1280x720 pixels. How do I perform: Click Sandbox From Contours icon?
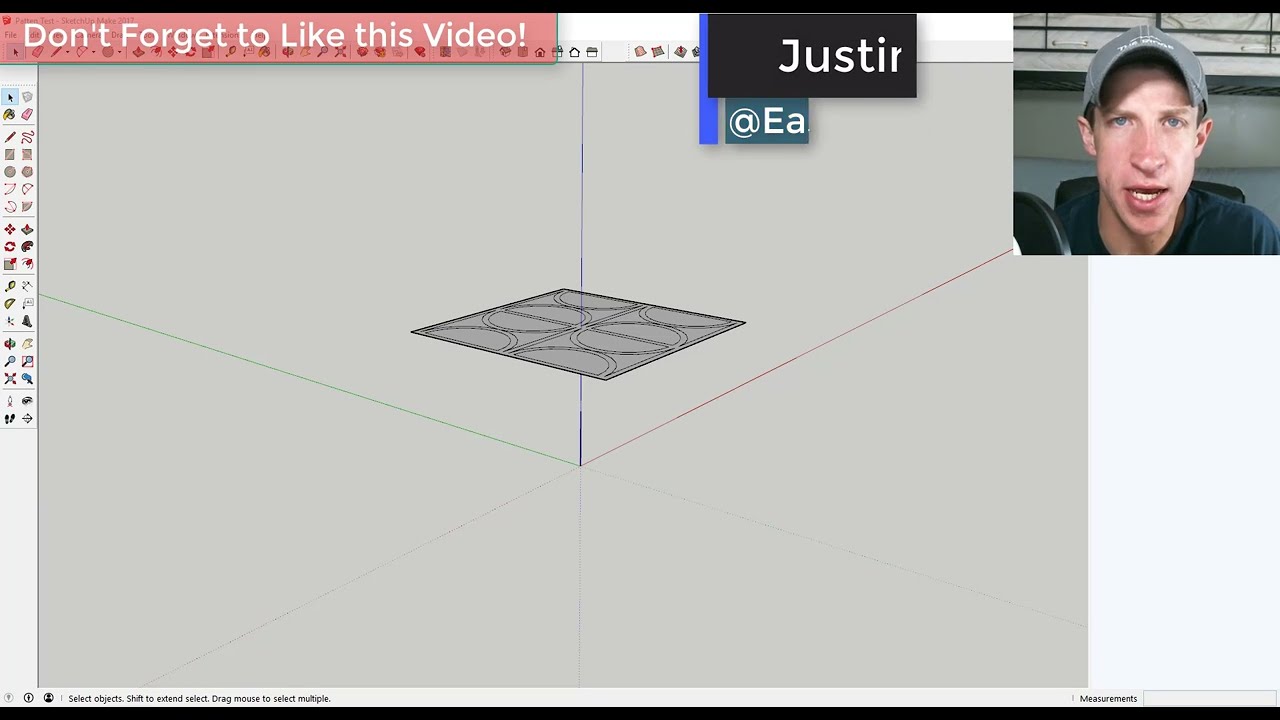coord(640,52)
